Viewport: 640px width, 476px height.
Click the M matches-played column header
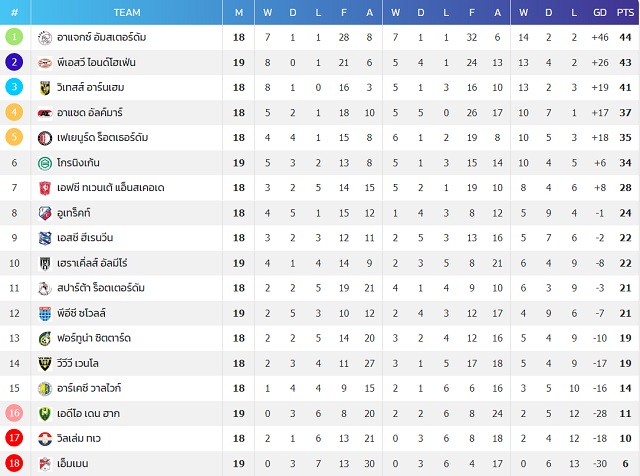pos(239,13)
